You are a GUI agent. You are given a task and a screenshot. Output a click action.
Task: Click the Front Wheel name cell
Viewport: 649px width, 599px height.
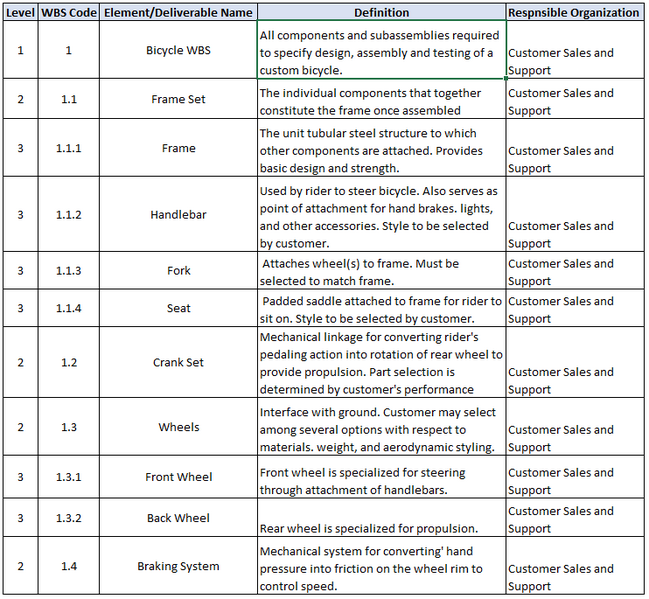tap(178, 477)
